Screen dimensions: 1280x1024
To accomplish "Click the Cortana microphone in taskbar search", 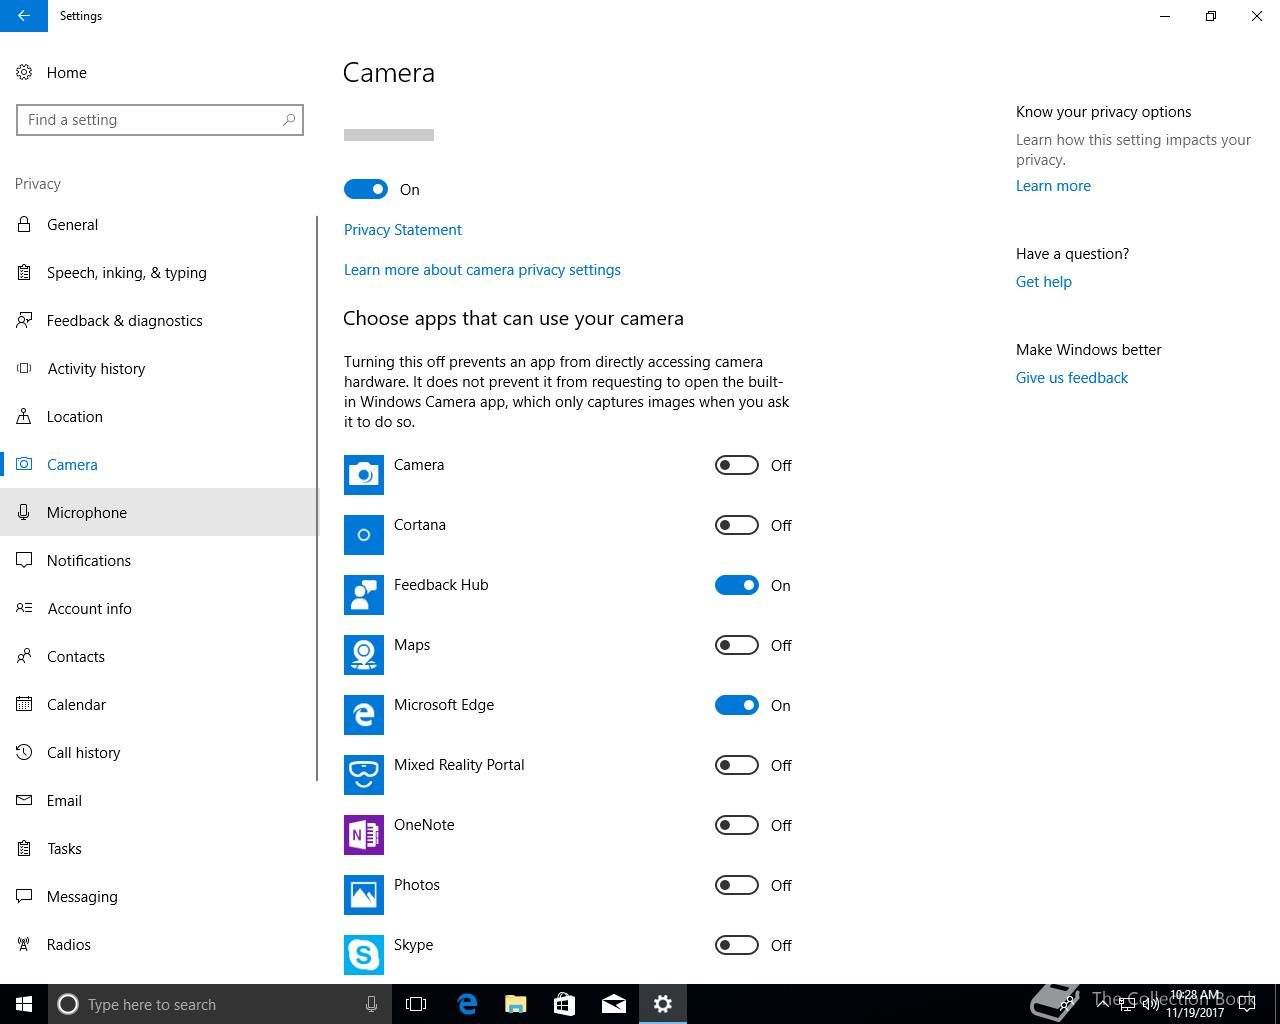I will point(371,1004).
